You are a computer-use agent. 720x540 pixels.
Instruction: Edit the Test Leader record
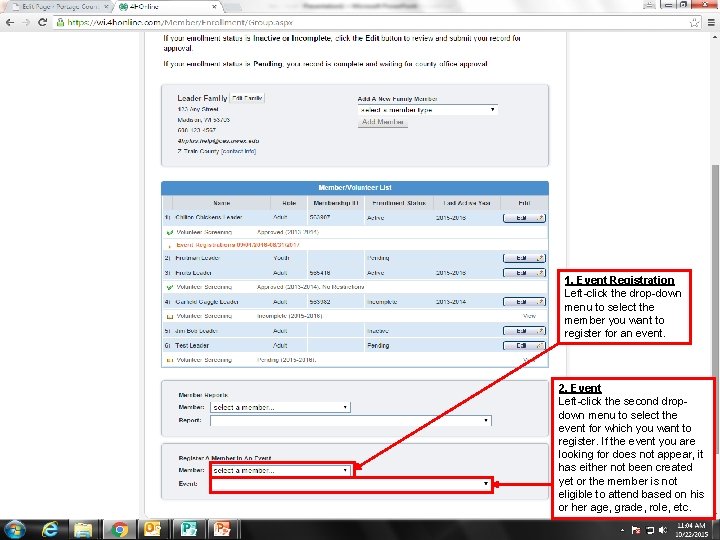[524, 345]
